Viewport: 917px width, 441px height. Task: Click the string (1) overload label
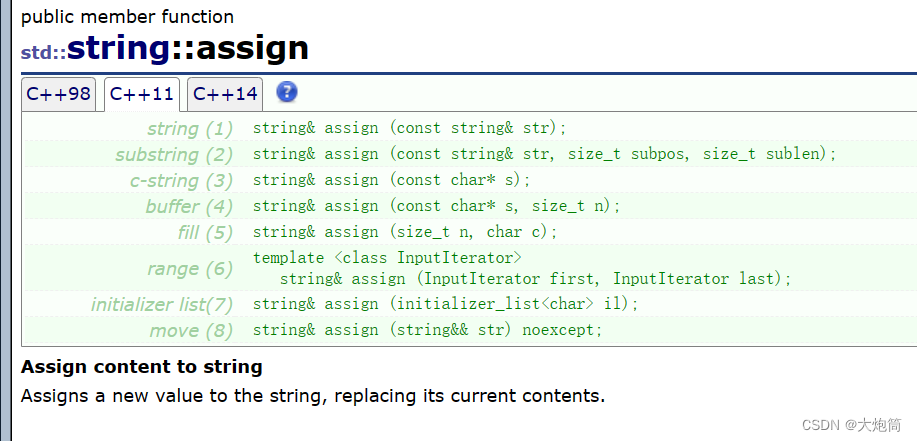pyautogui.click(x=190, y=129)
